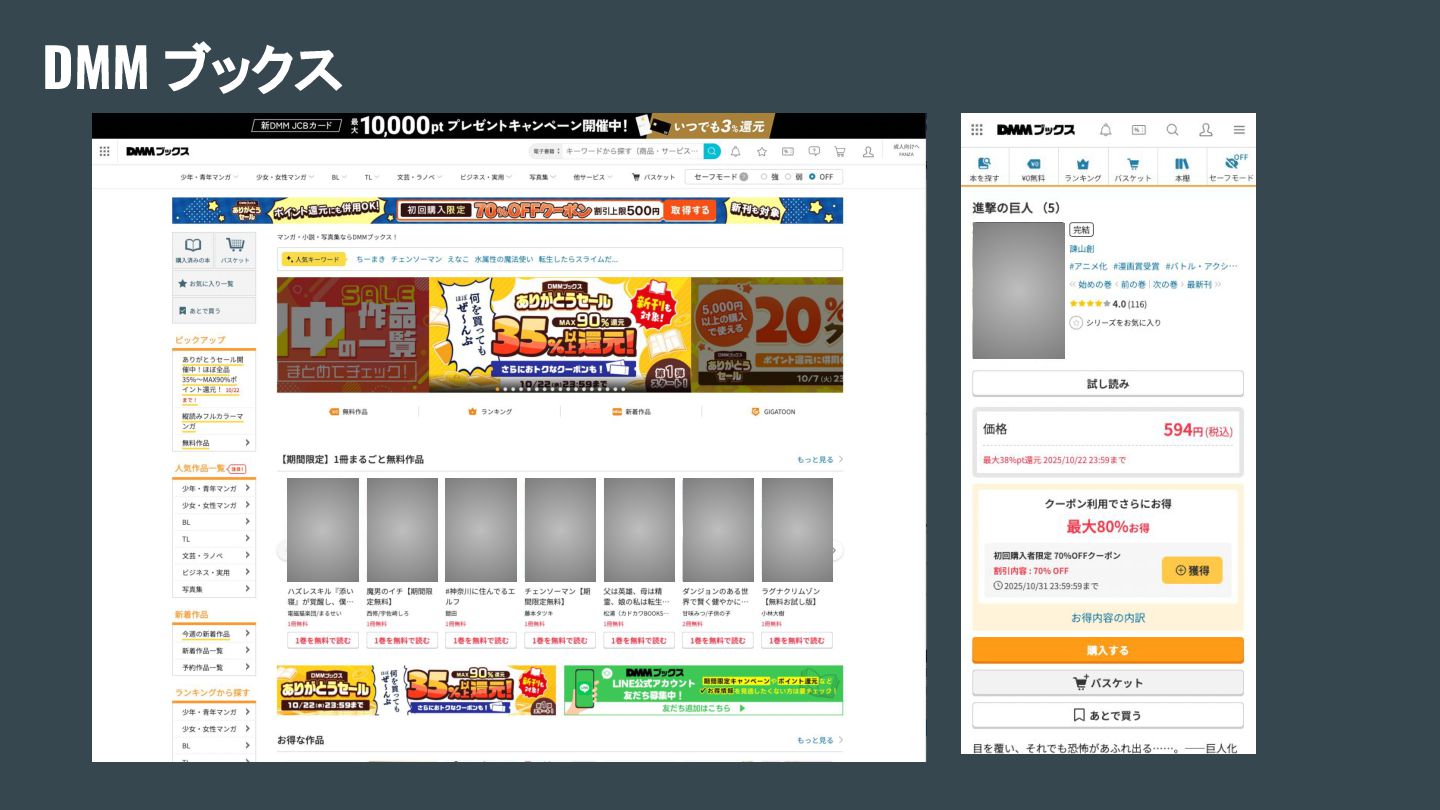Screen dimensions: 1440x810
Task: Click the 試し読み button on the mobile page
Action: click(1108, 383)
